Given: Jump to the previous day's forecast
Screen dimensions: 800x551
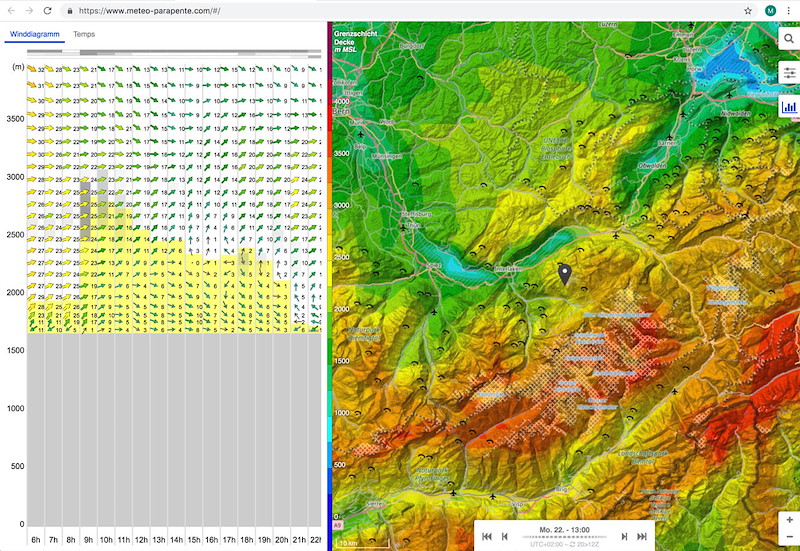Looking at the screenshot, I should coord(487,537).
